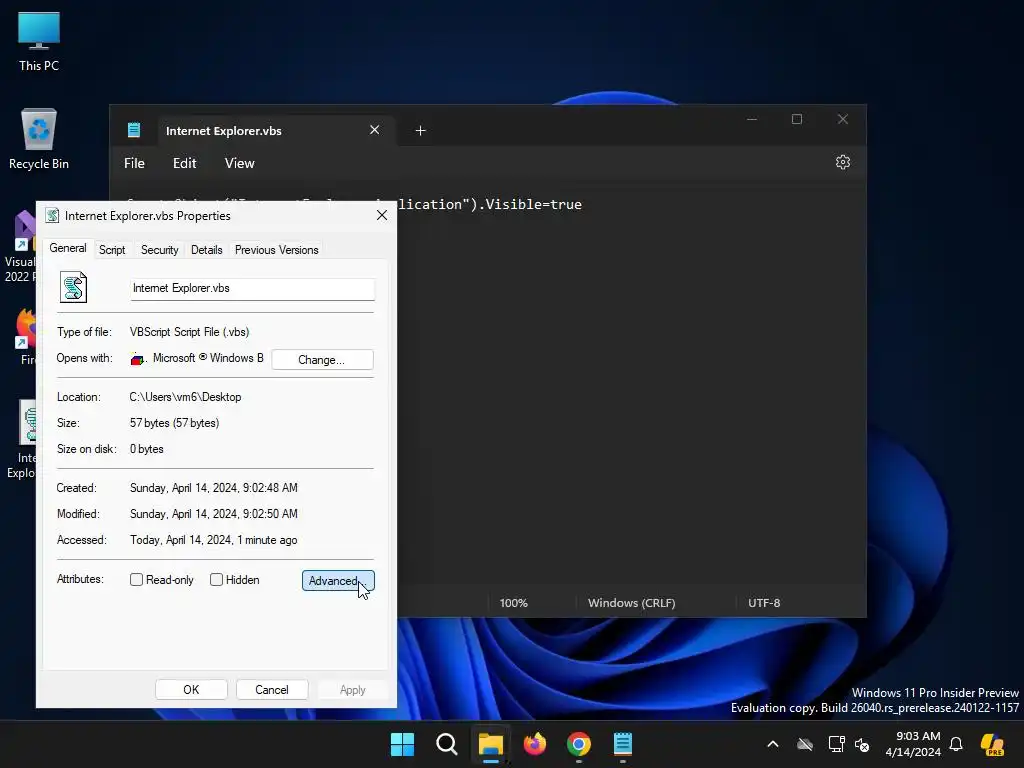Minimize the Notepad window
Image resolution: width=1024 pixels, height=768 pixels.
pos(752,120)
